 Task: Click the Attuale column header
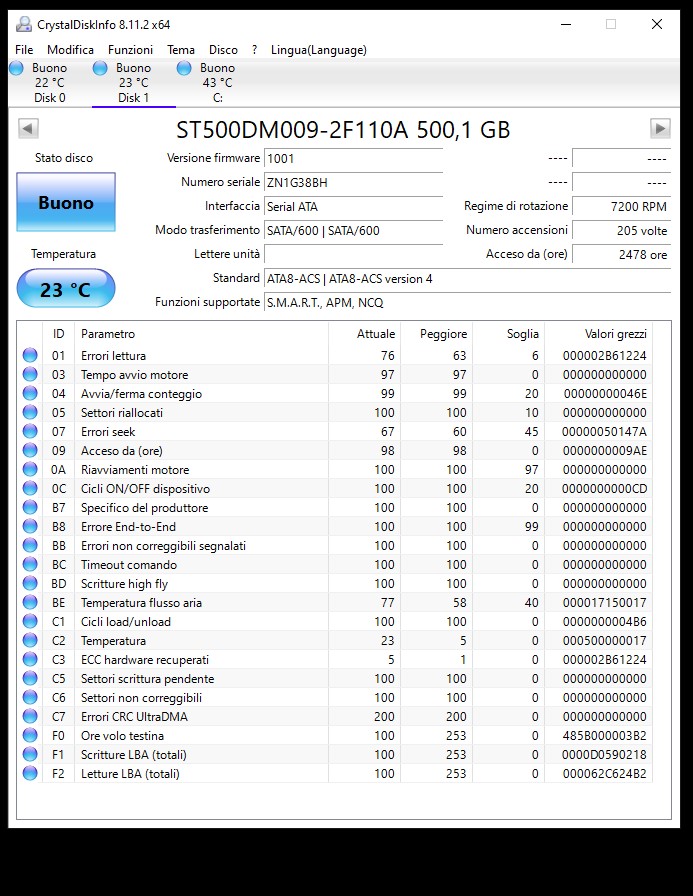[364, 334]
